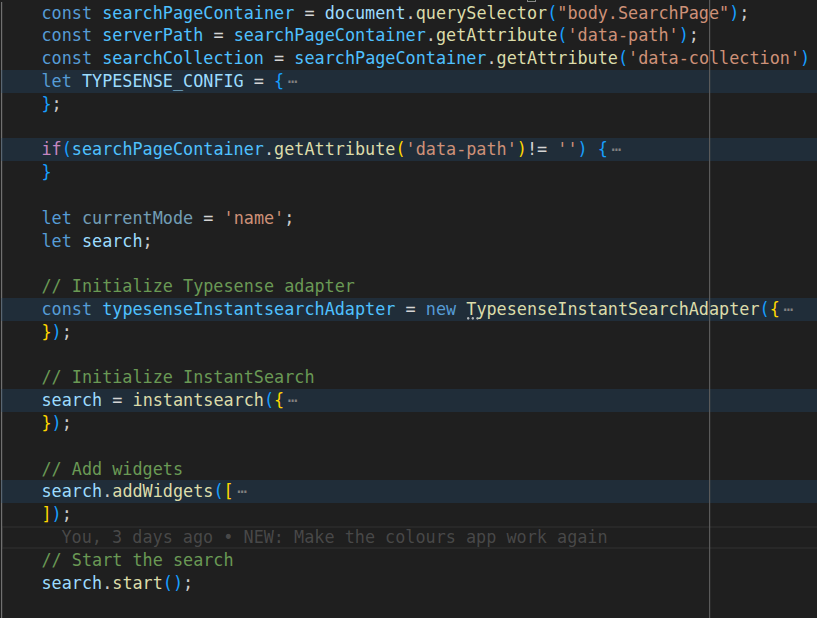The height and width of the screenshot is (618, 817).
Task: Expand the folded TypesenseInstantSearchAdapter options
Action: 788,309
